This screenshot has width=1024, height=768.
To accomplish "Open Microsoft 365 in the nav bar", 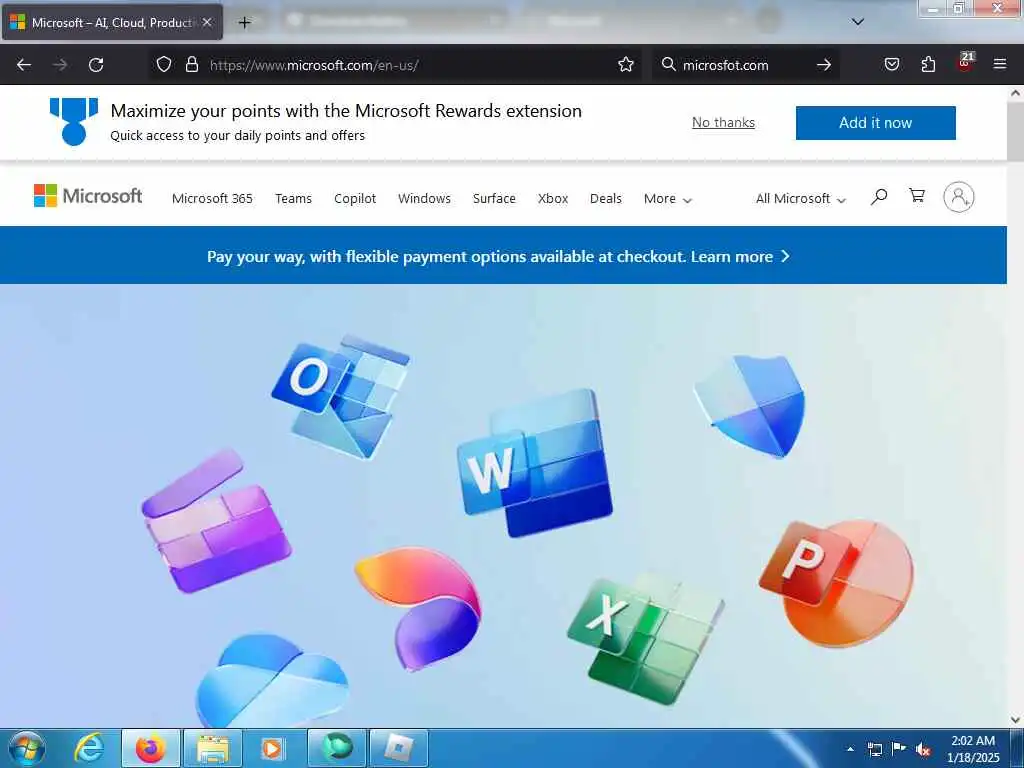I will (x=212, y=199).
